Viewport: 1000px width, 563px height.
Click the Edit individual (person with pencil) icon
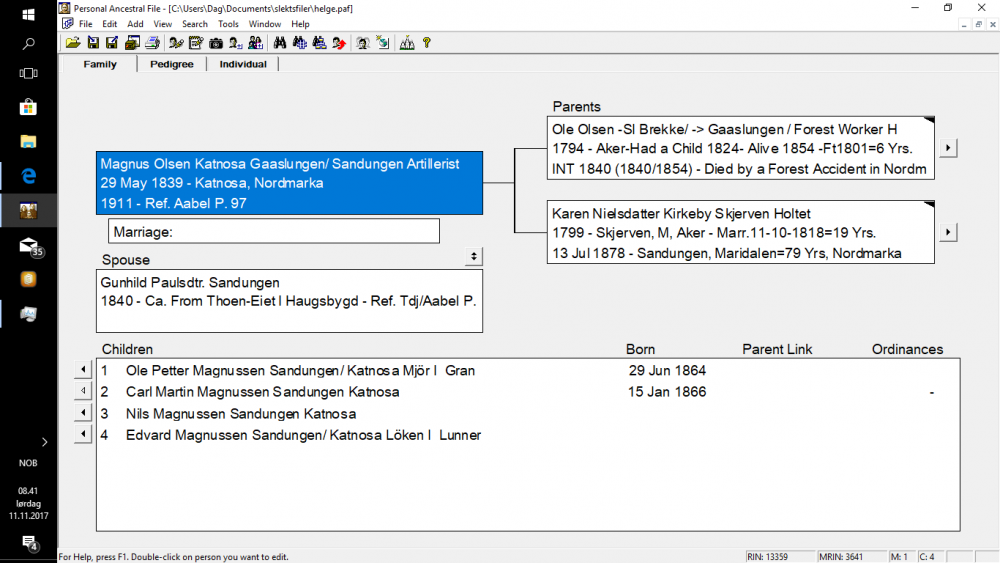coord(176,43)
